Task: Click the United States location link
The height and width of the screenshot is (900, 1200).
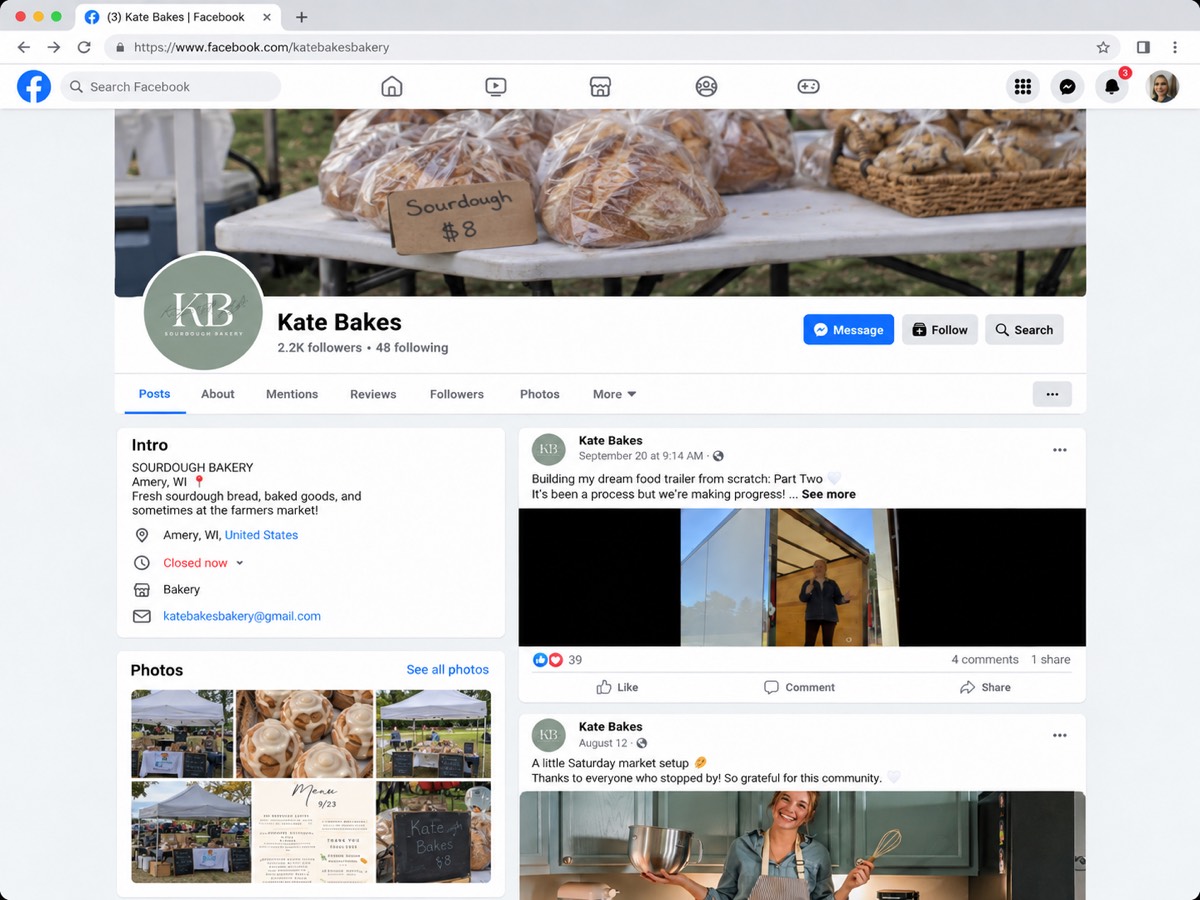Action: 261,536
